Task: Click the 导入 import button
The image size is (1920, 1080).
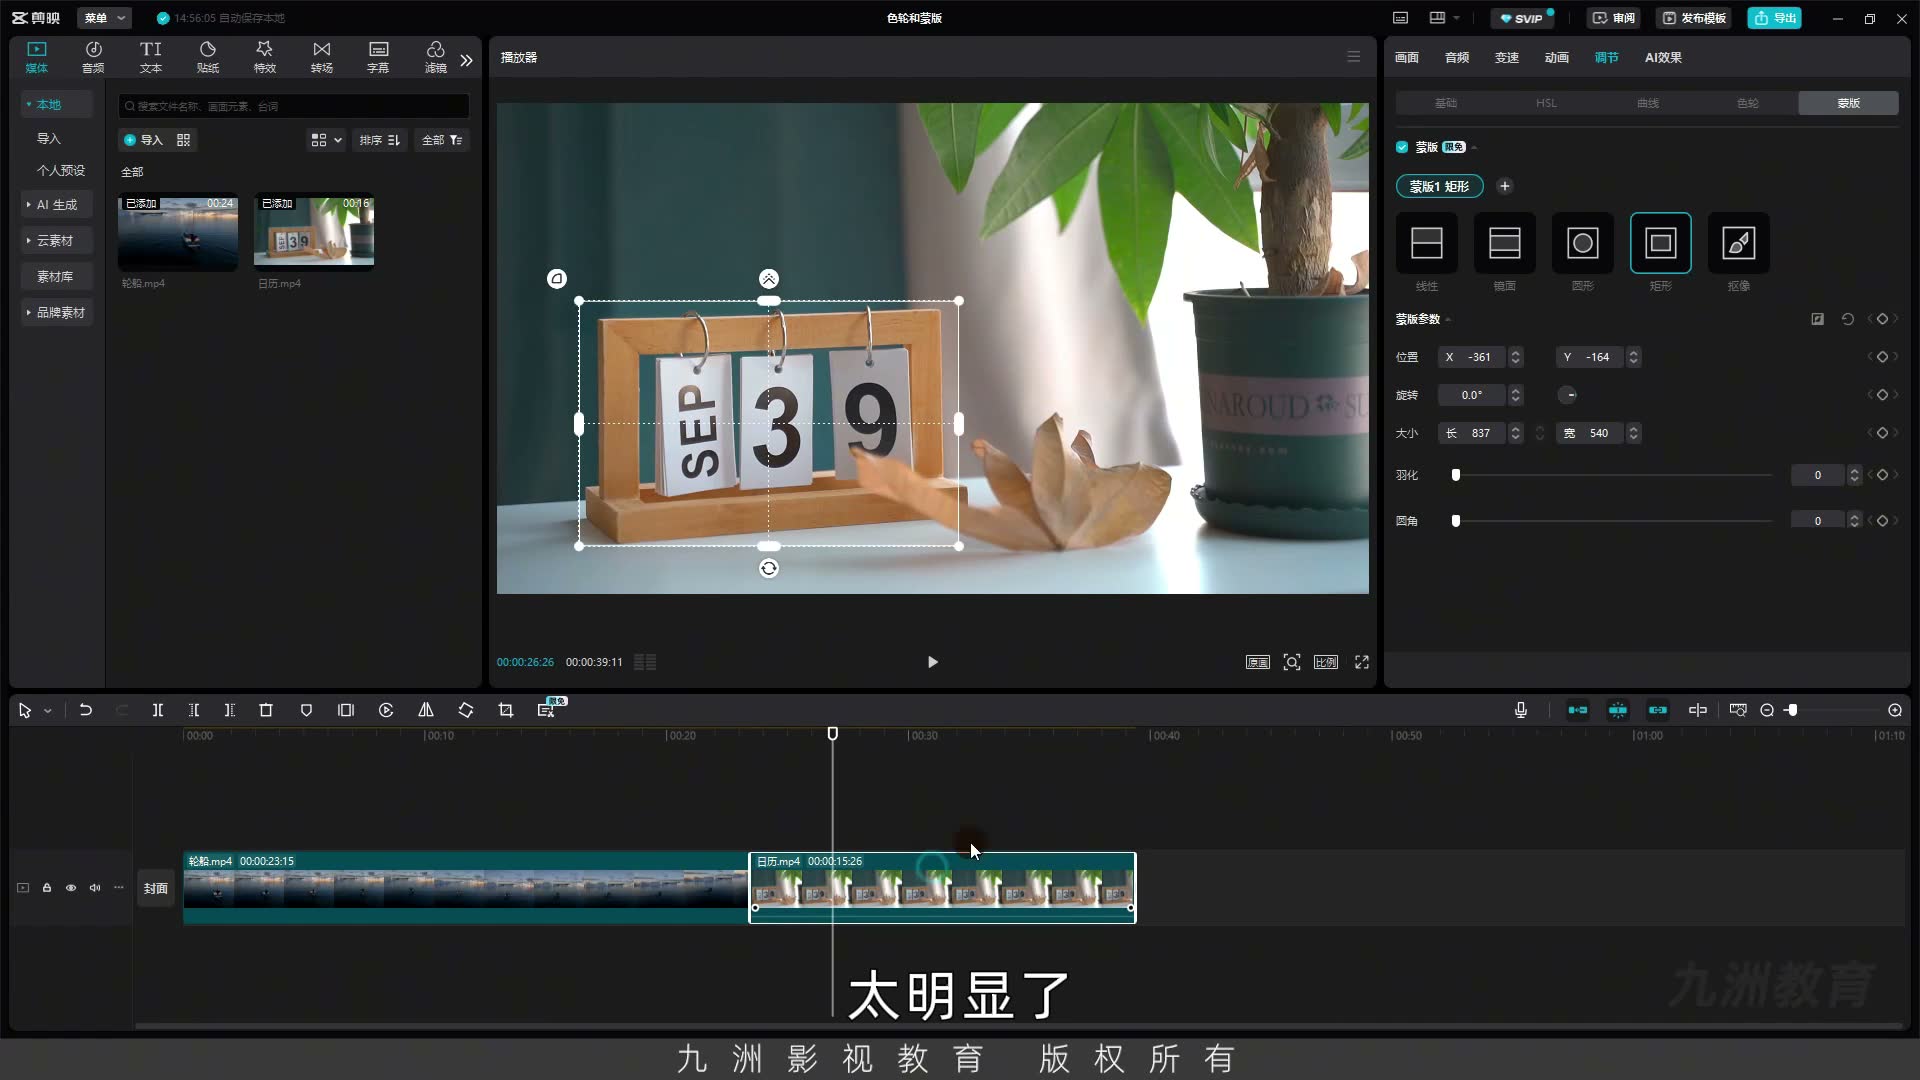Action: tap(143, 140)
